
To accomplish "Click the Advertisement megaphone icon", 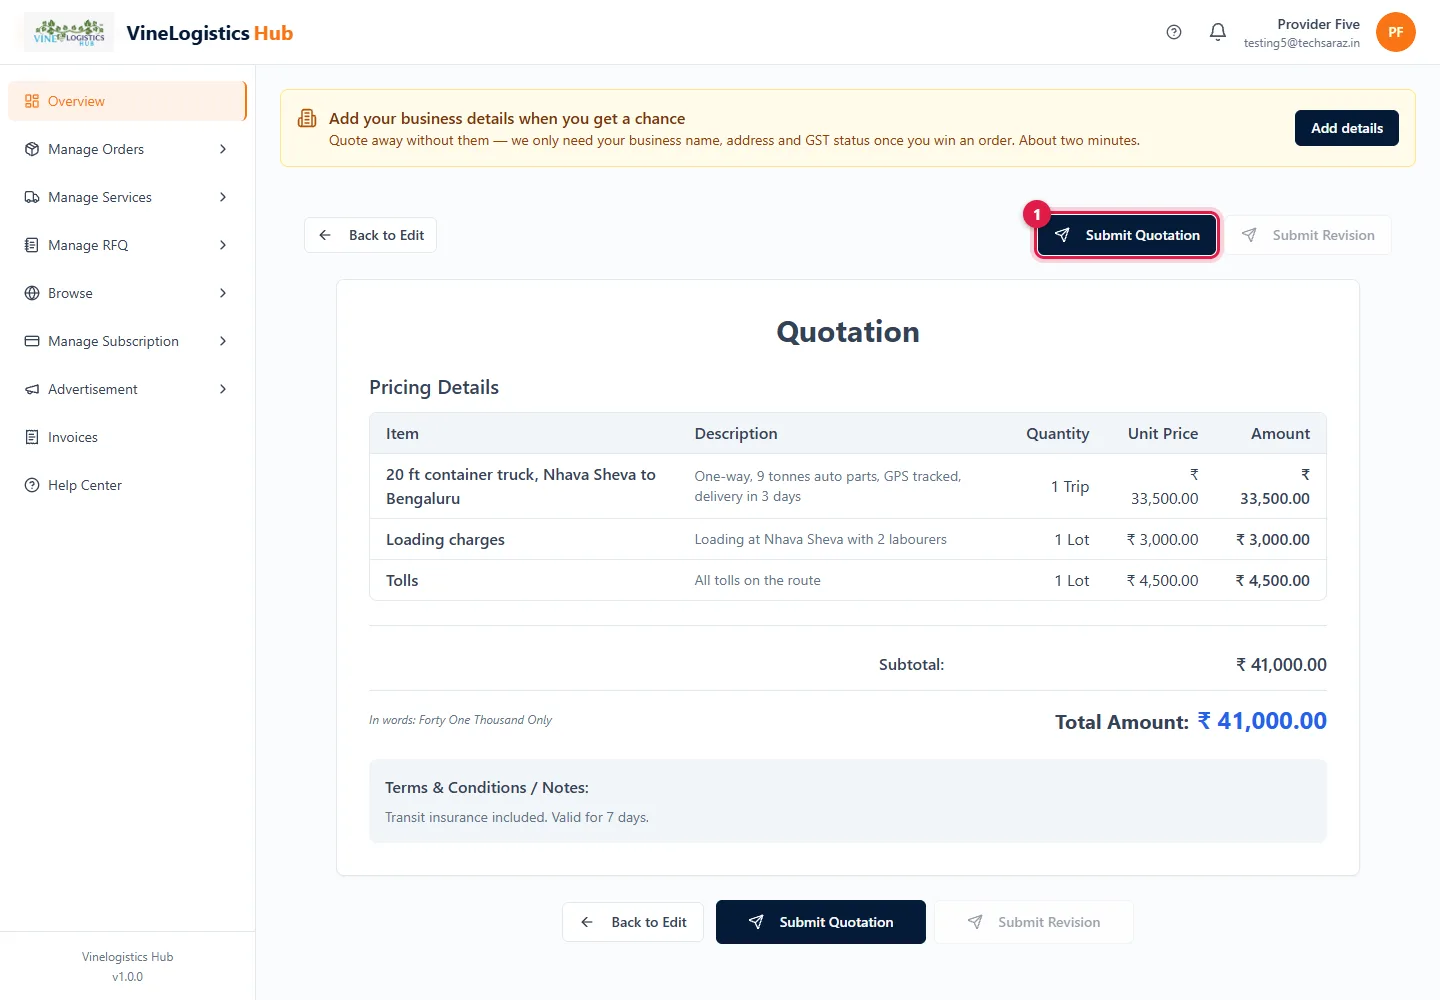I will [x=32, y=389].
